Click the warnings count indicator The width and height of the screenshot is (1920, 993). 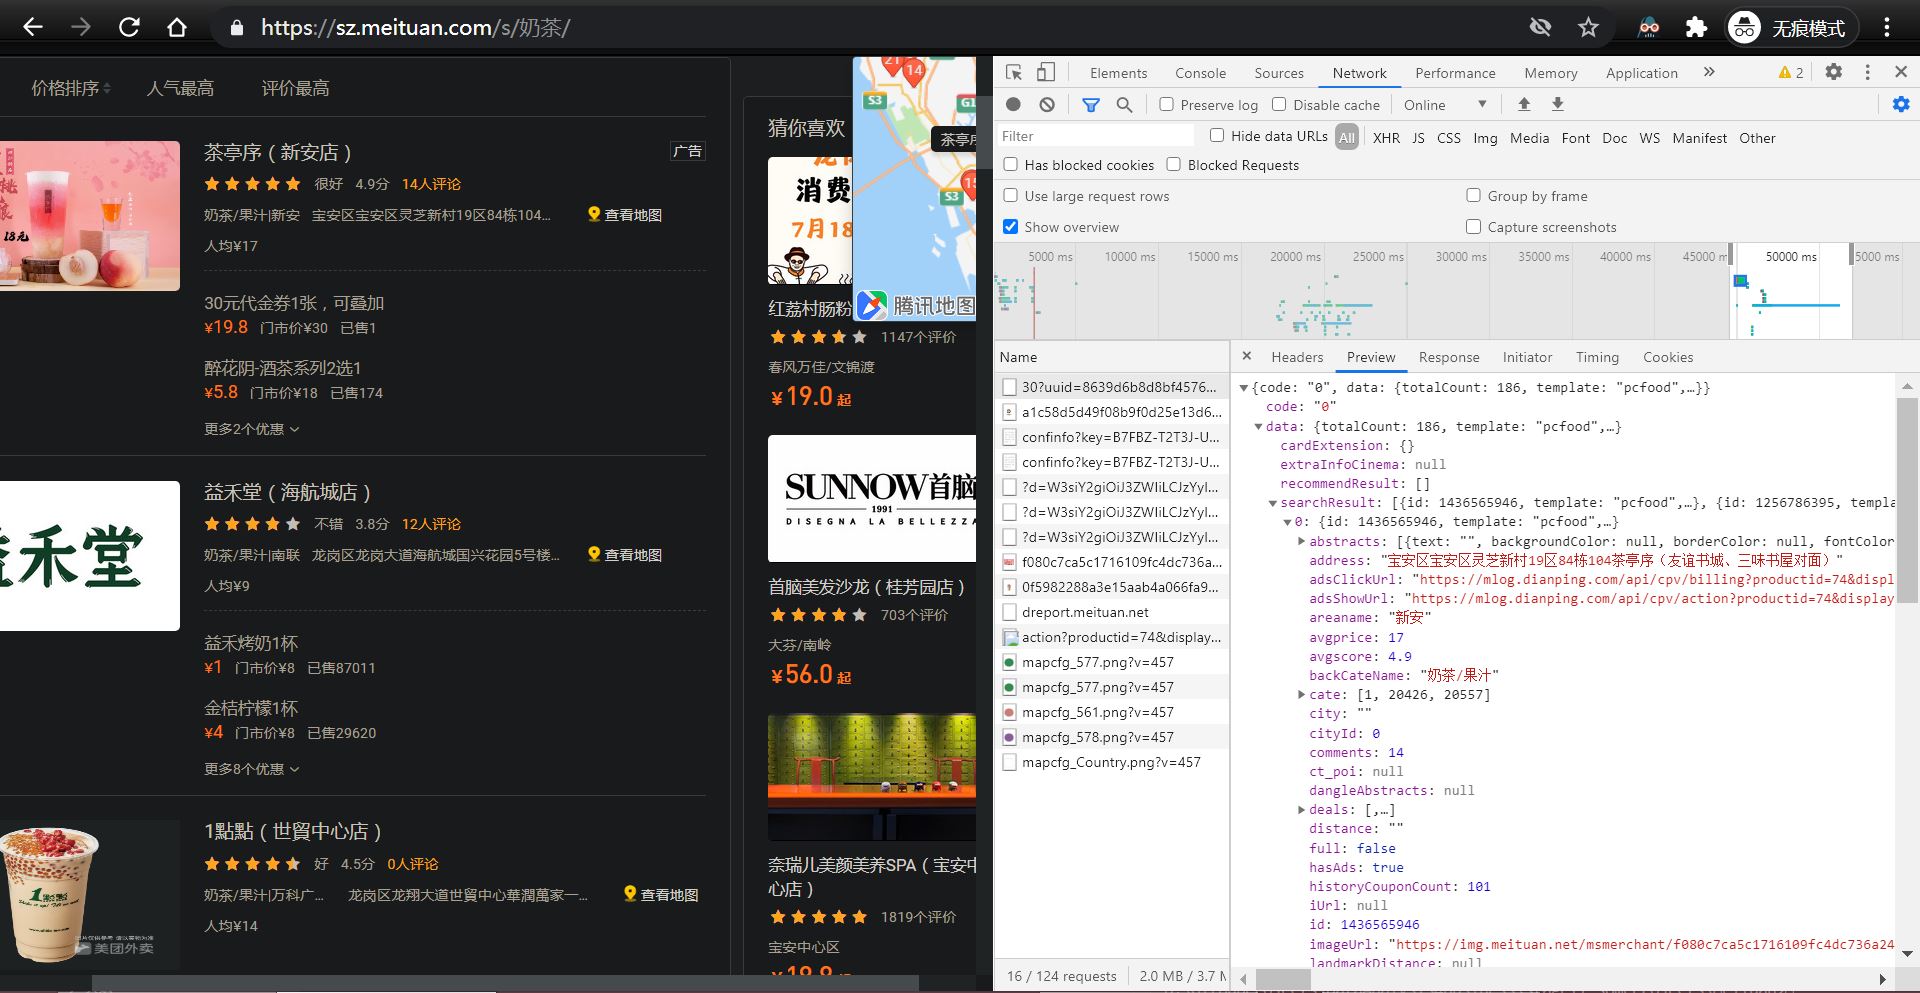pos(1791,72)
